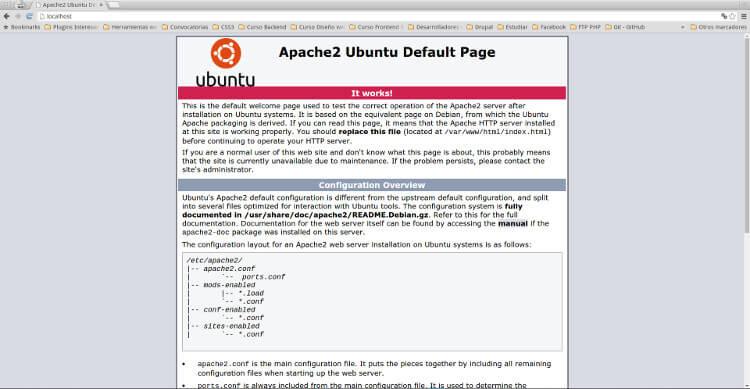Open the Curso Backend bookmark folder
Image resolution: width=750 pixels, height=389 pixels.
[x=262, y=27]
